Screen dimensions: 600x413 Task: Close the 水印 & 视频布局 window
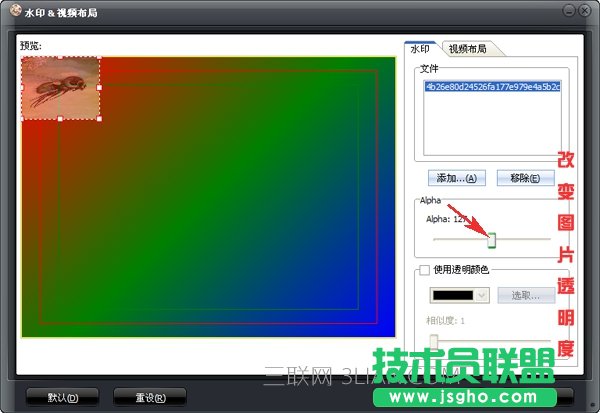pos(584,11)
